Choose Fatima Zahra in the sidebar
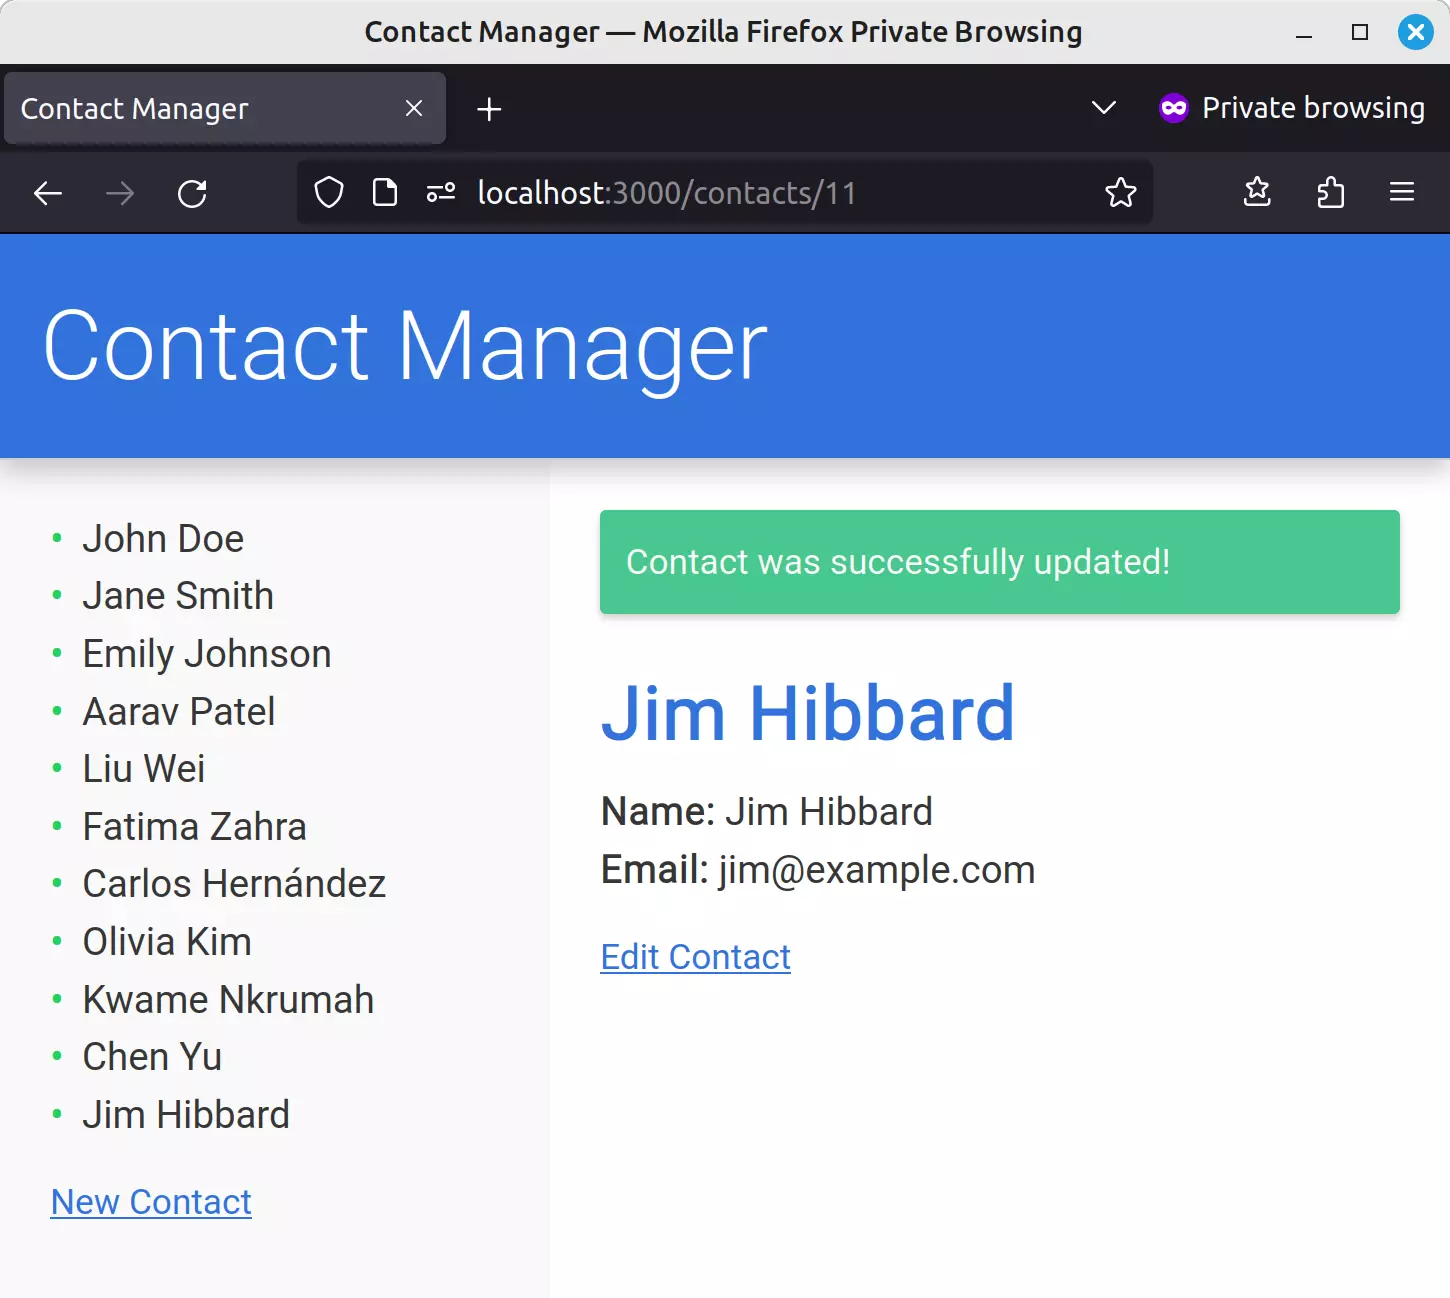The image size is (1450, 1298). (195, 827)
